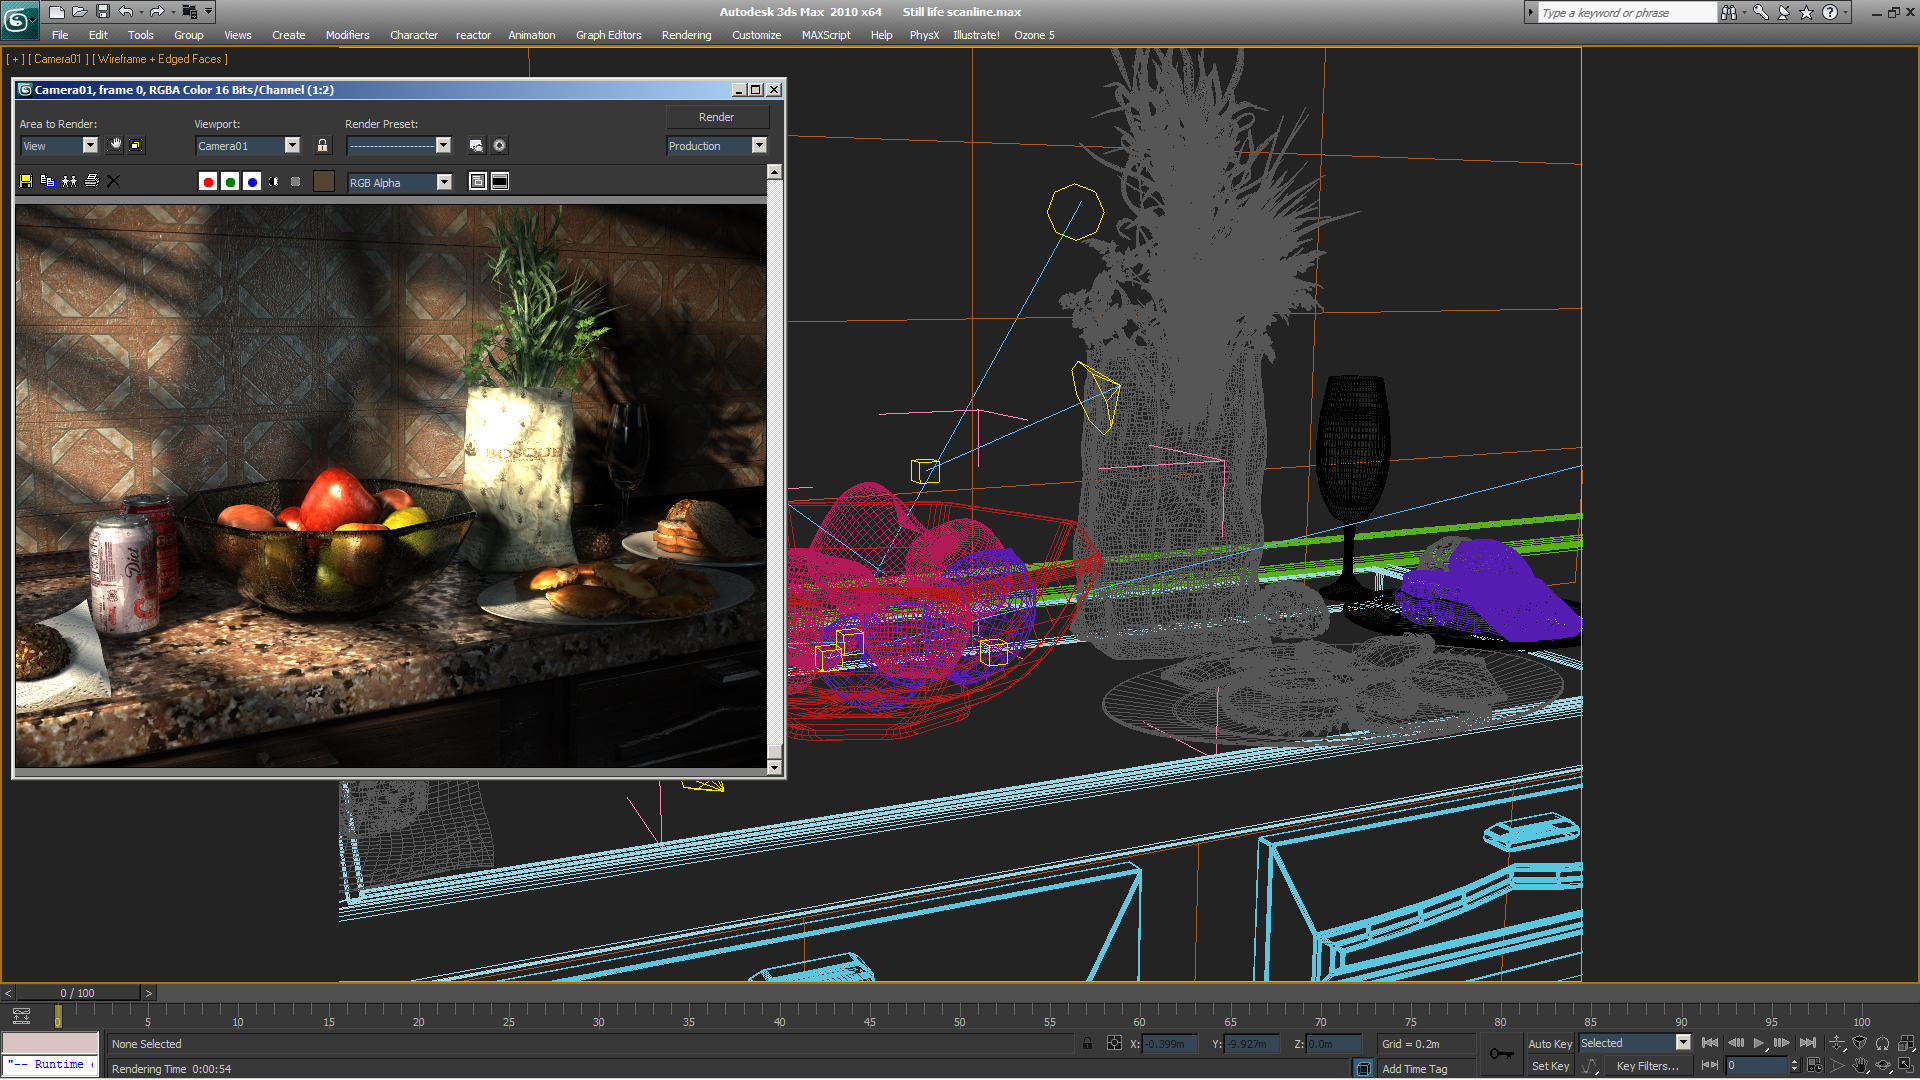Screen dimensions: 1920x1080
Task: Click the Edit Region hand icon
Action: (115, 146)
